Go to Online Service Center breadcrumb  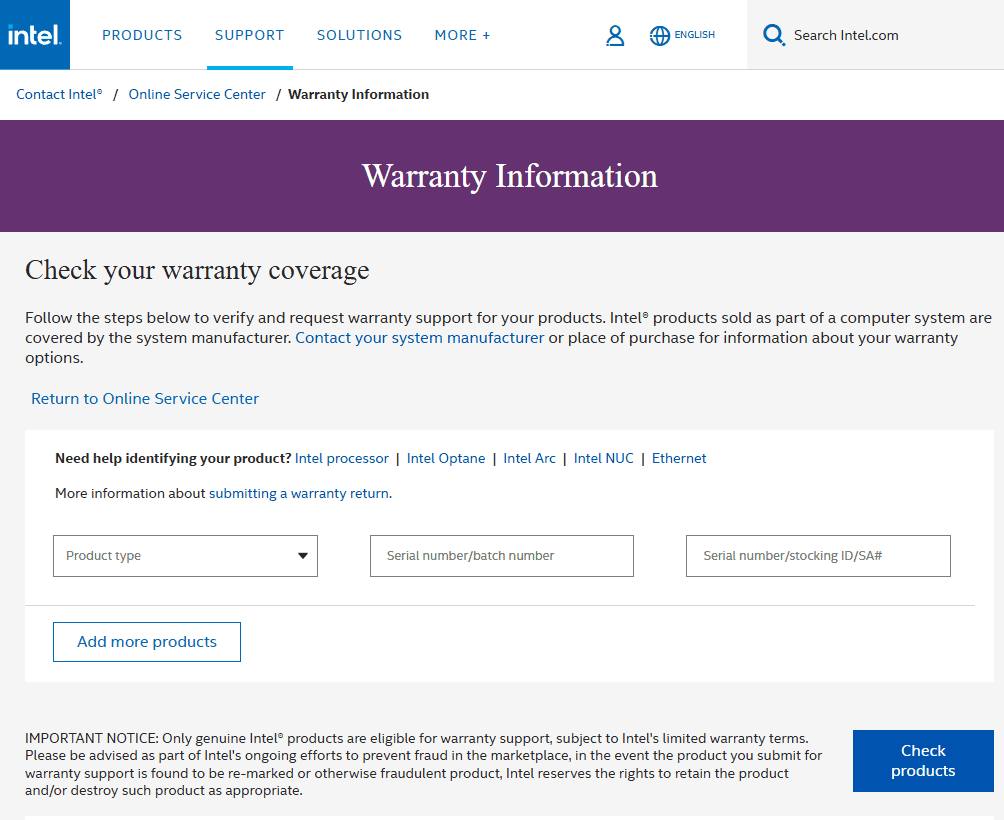pyautogui.click(x=197, y=94)
